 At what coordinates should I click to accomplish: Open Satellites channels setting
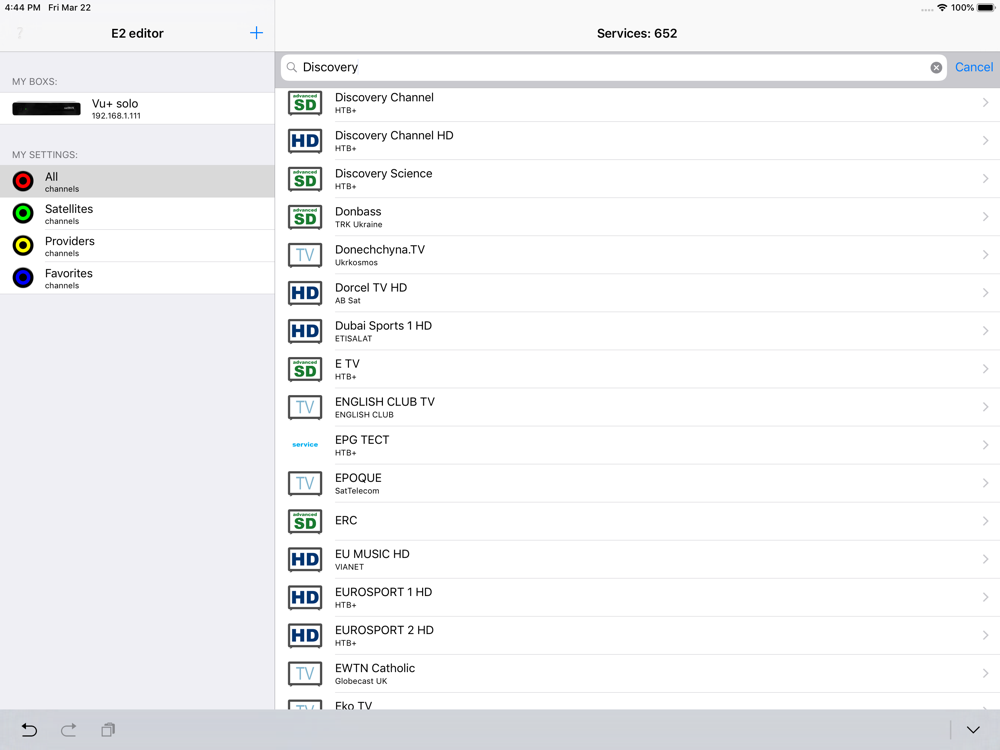(x=137, y=214)
